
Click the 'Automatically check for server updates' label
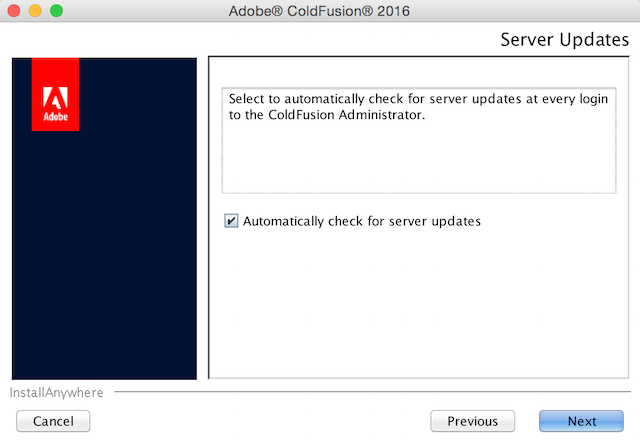pyautogui.click(x=362, y=221)
